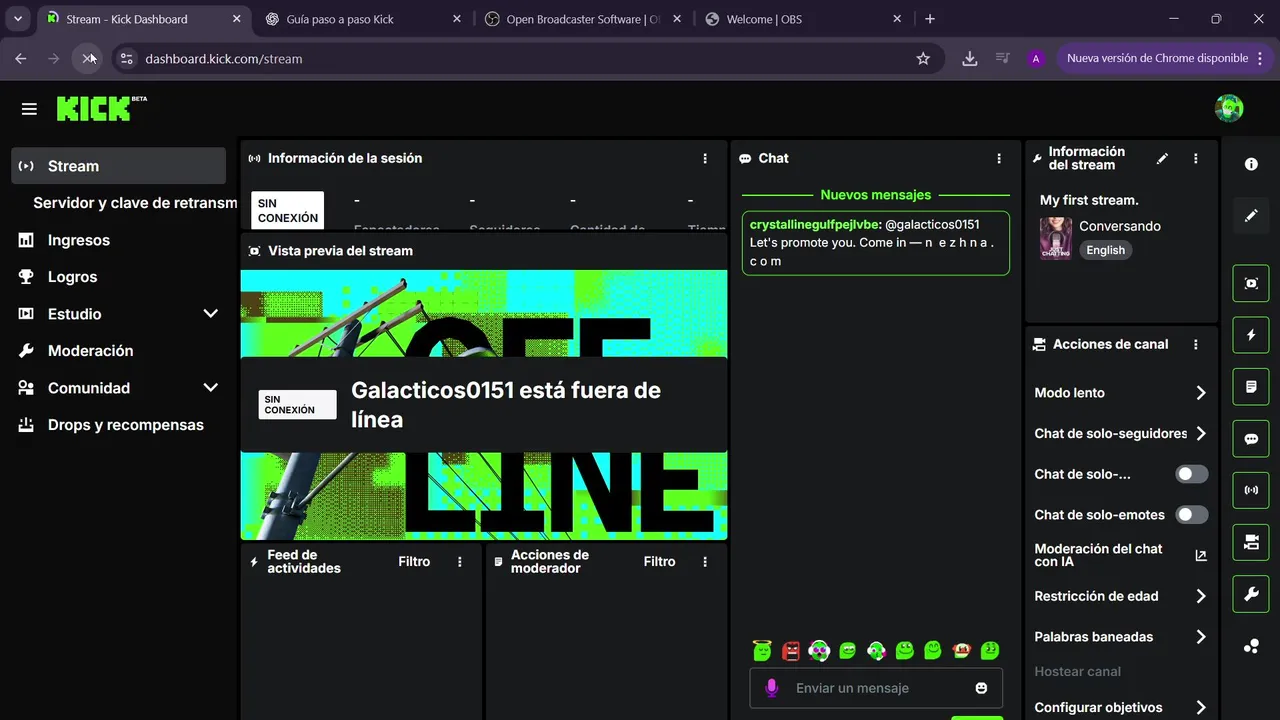1280x720 pixels.
Task: Click Filtro in Feed de actividades
Action: click(414, 562)
